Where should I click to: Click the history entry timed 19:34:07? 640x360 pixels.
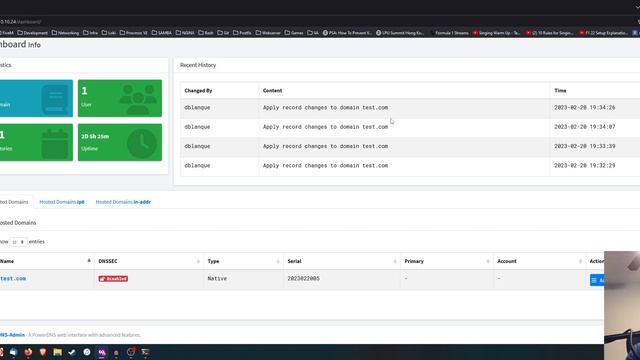pyautogui.click(x=410, y=127)
